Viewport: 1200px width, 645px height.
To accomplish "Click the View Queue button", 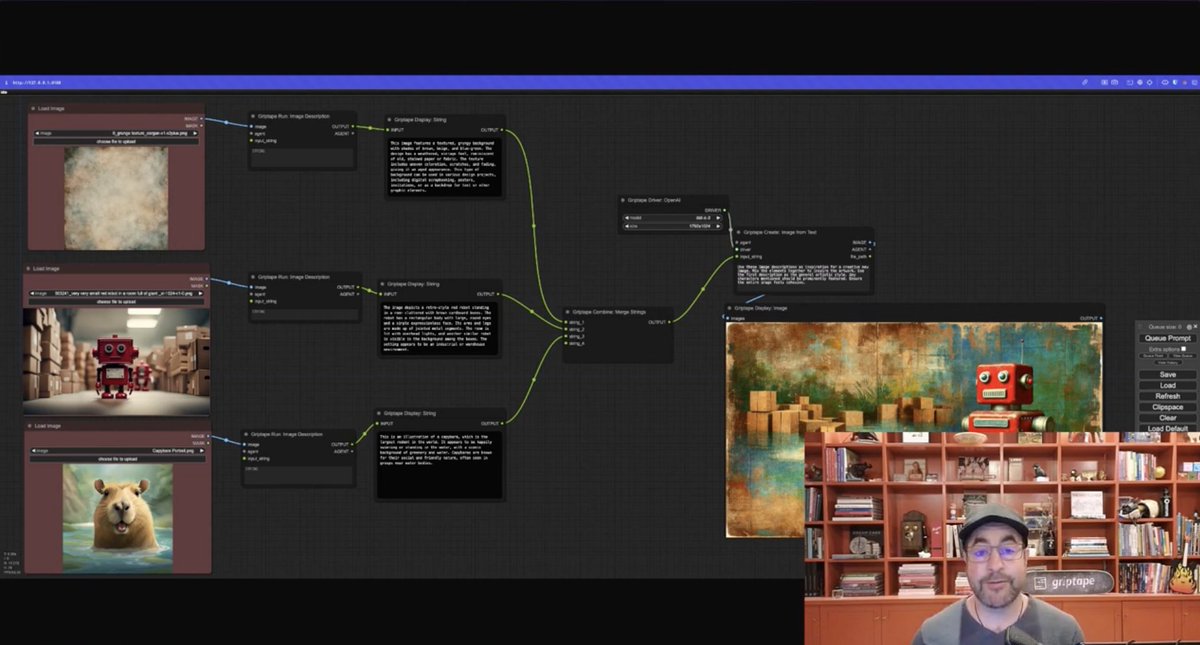I will tap(1181, 355).
